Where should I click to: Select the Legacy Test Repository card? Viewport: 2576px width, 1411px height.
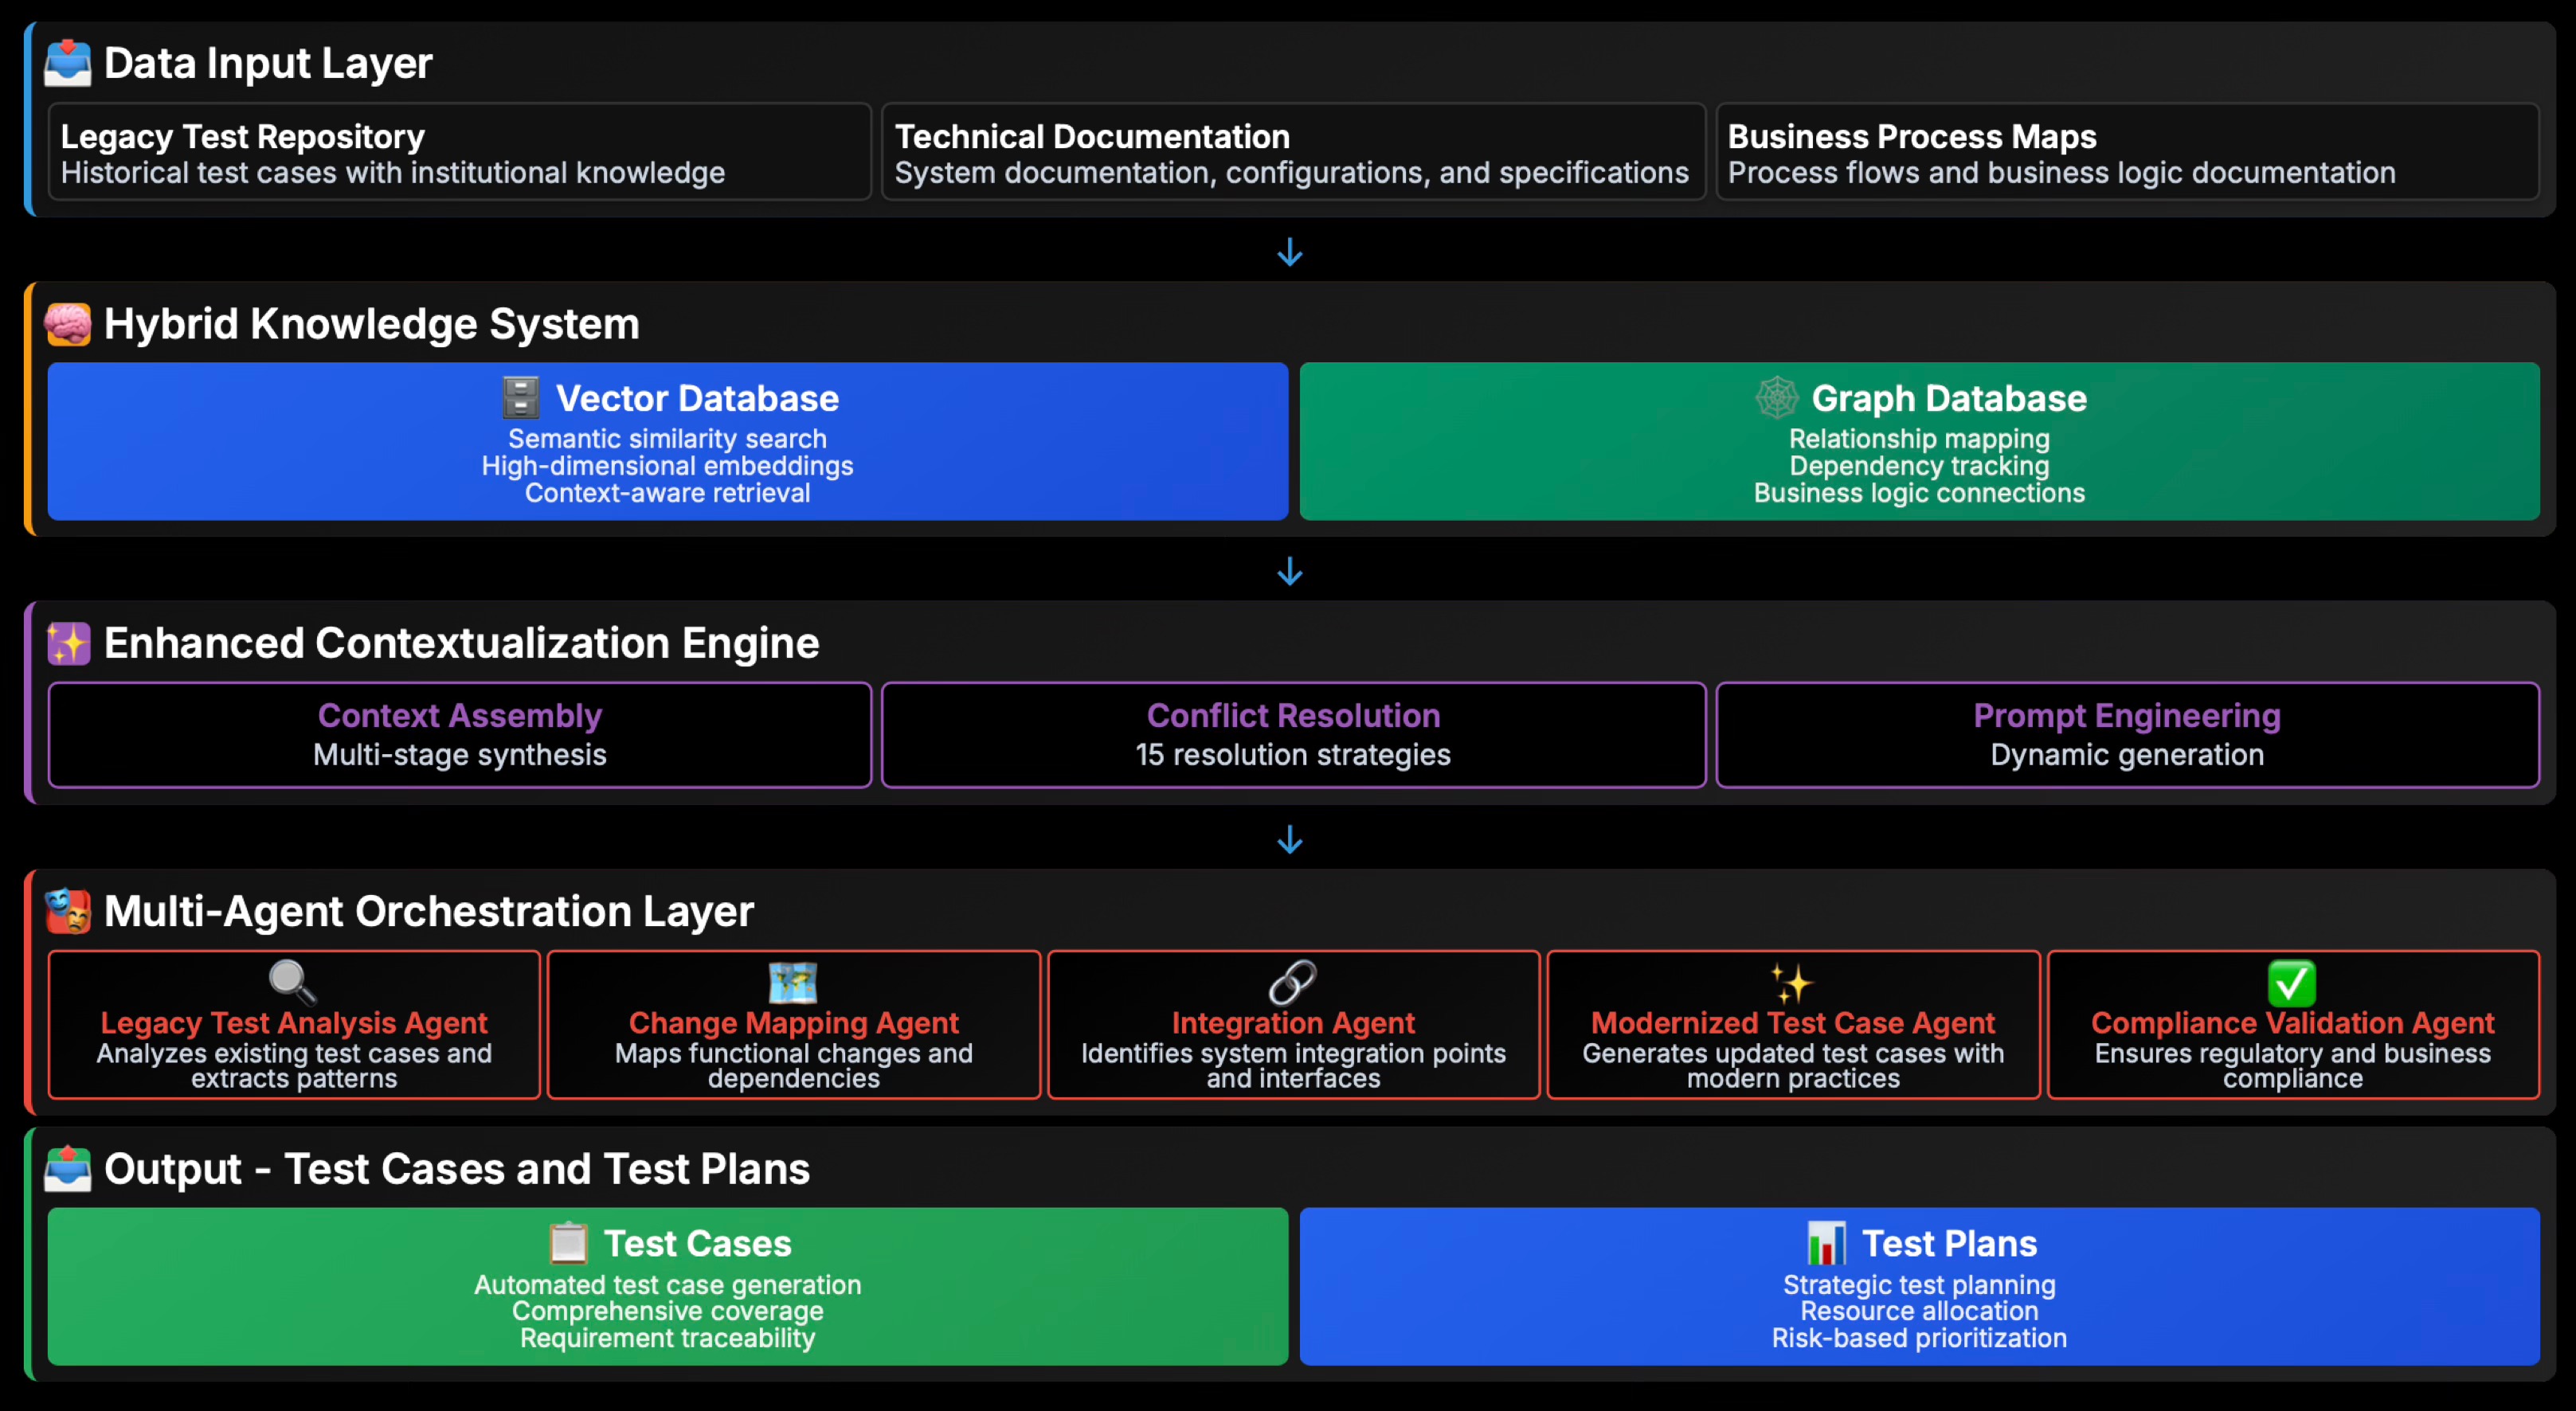[x=460, y=152]
